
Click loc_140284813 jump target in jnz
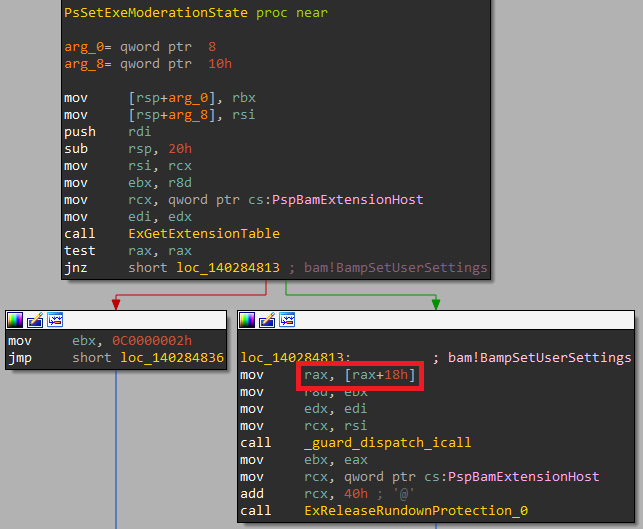click(x=228, y=268)
